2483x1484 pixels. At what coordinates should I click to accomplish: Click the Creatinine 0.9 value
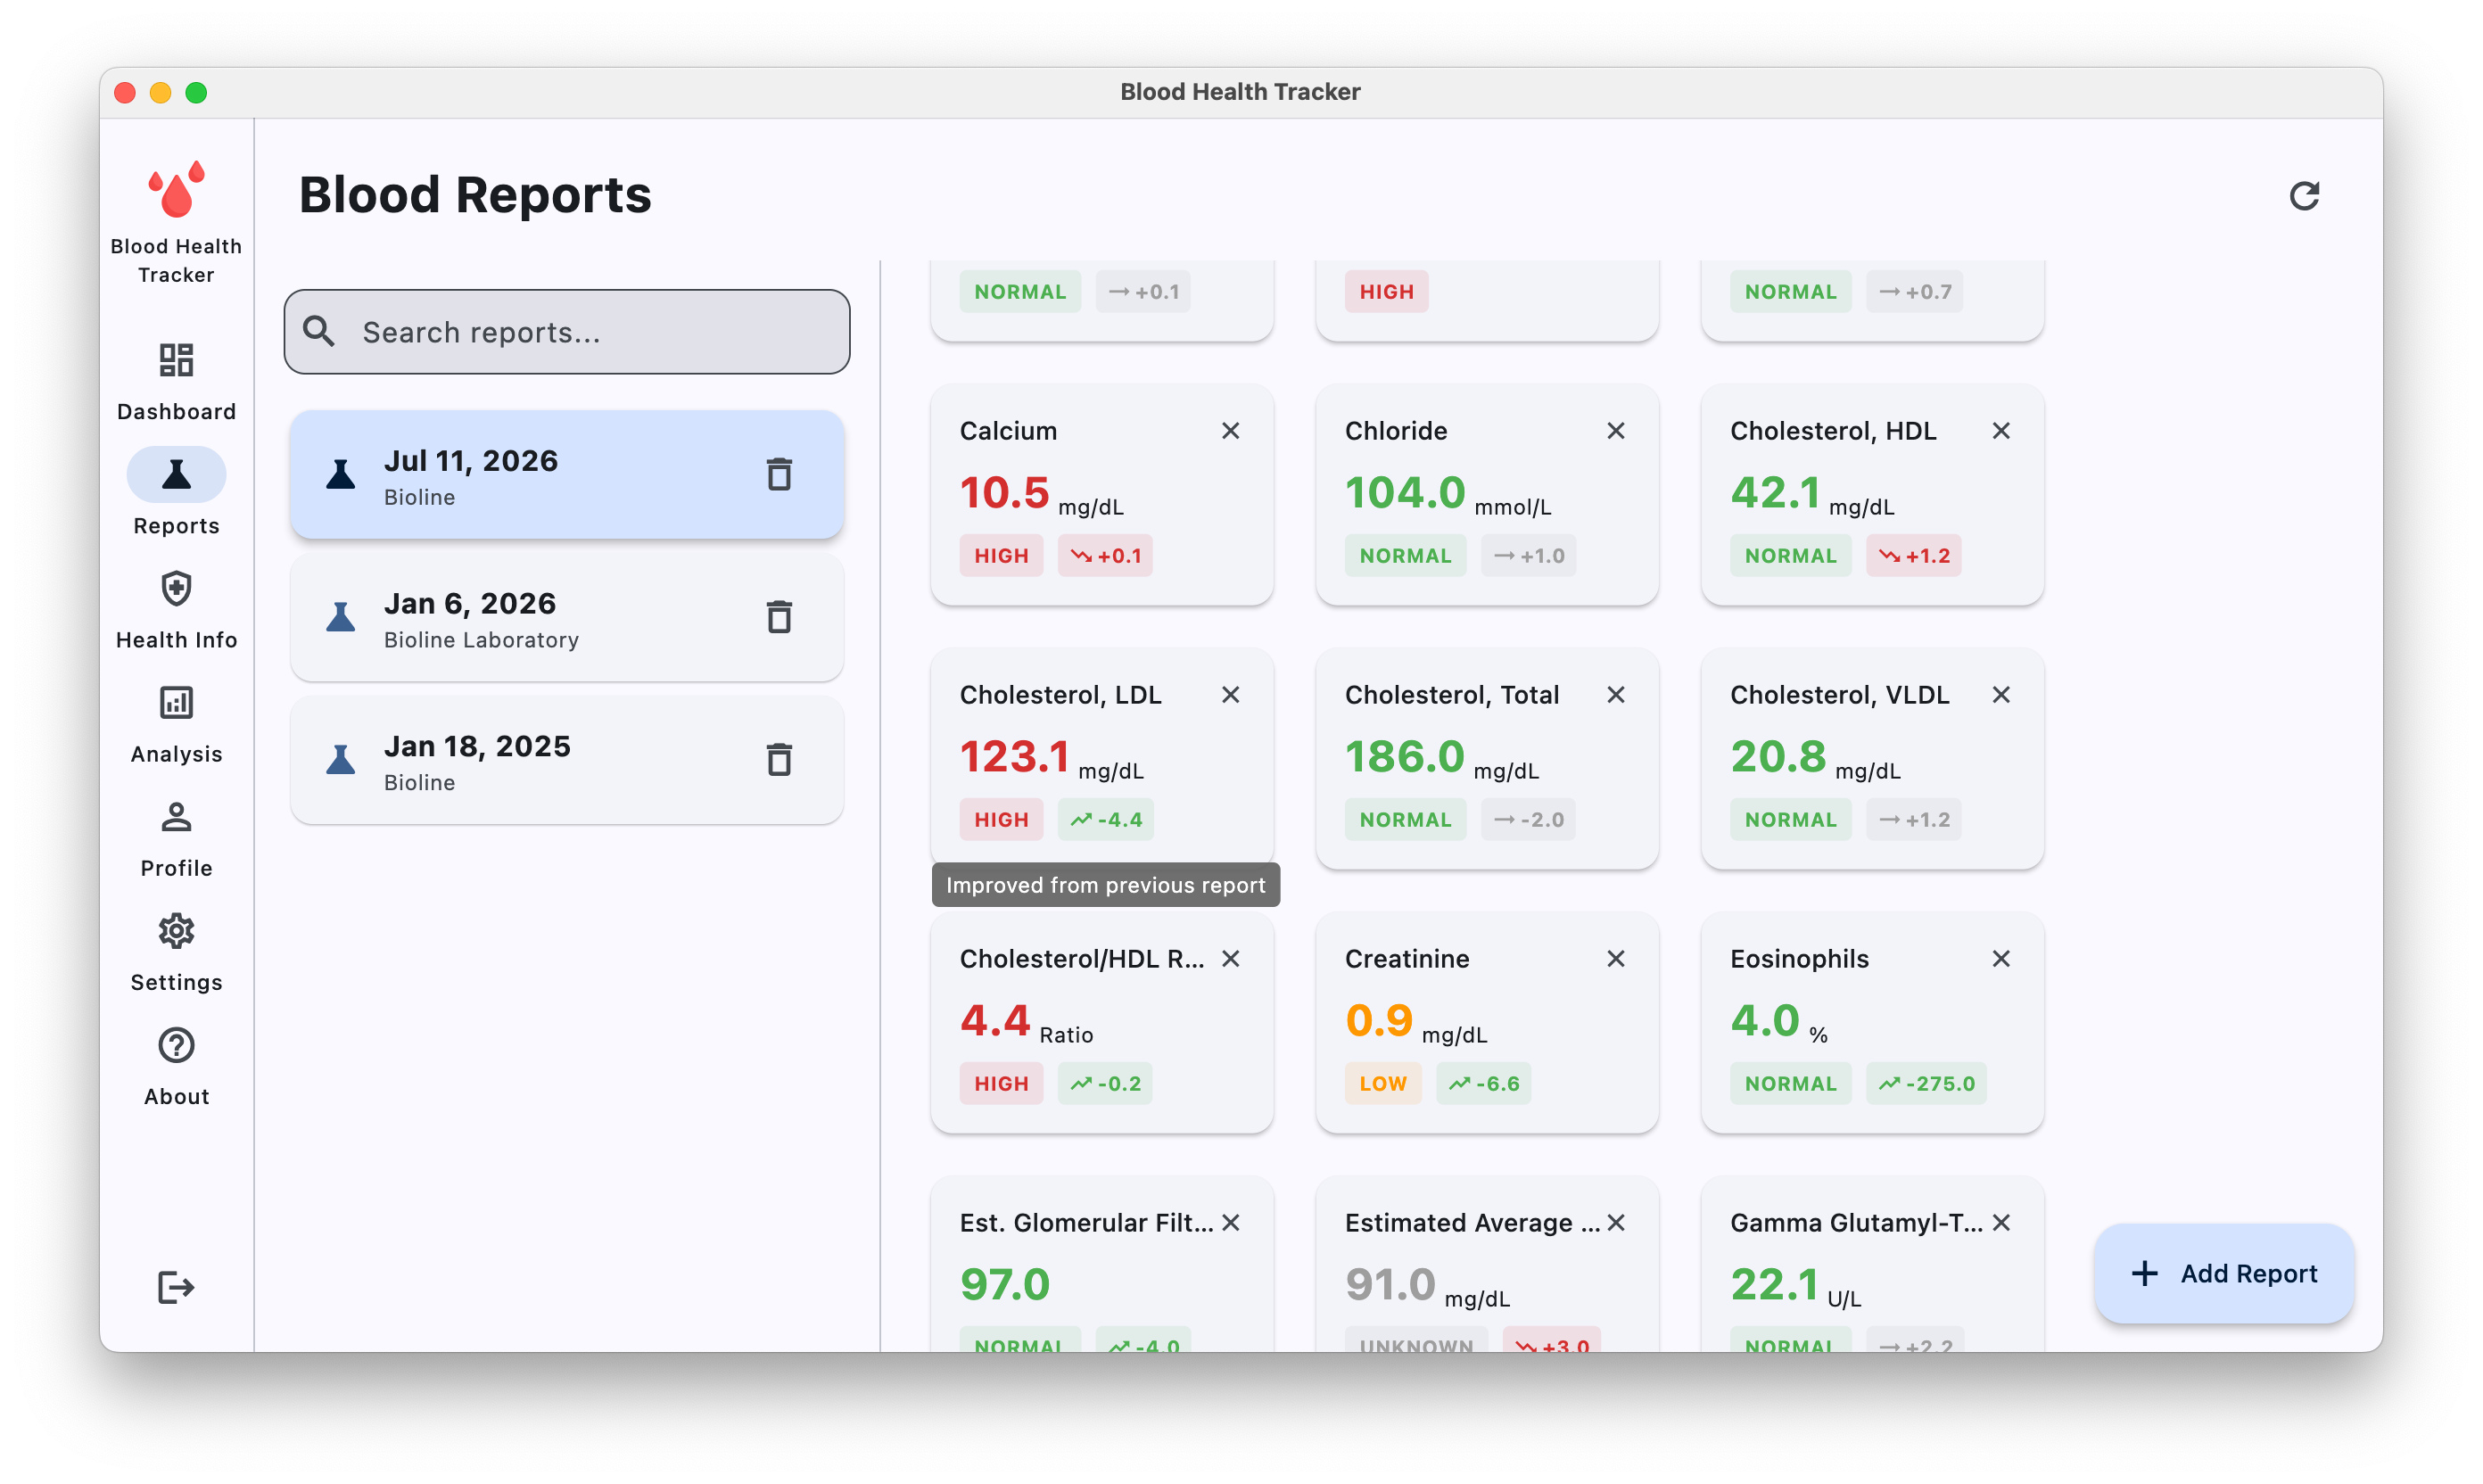pyautogui.click(x=1379, y=1021)
